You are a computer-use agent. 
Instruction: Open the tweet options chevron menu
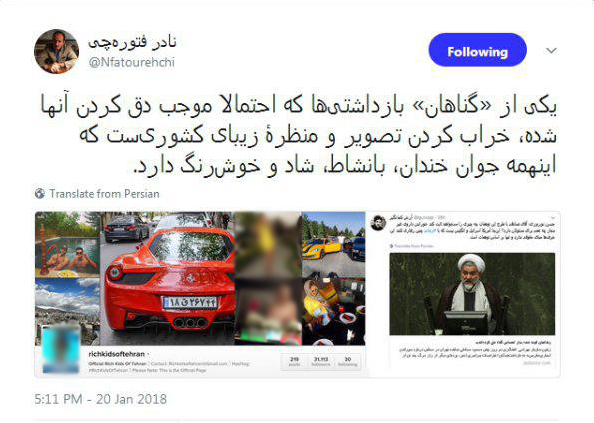[x=552, y=50]
